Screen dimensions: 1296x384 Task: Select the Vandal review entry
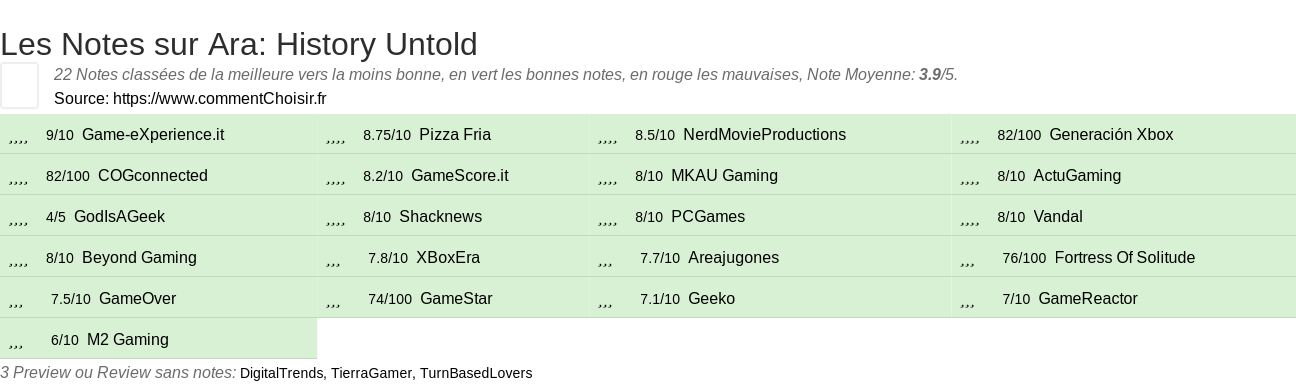click(1058, 217)
